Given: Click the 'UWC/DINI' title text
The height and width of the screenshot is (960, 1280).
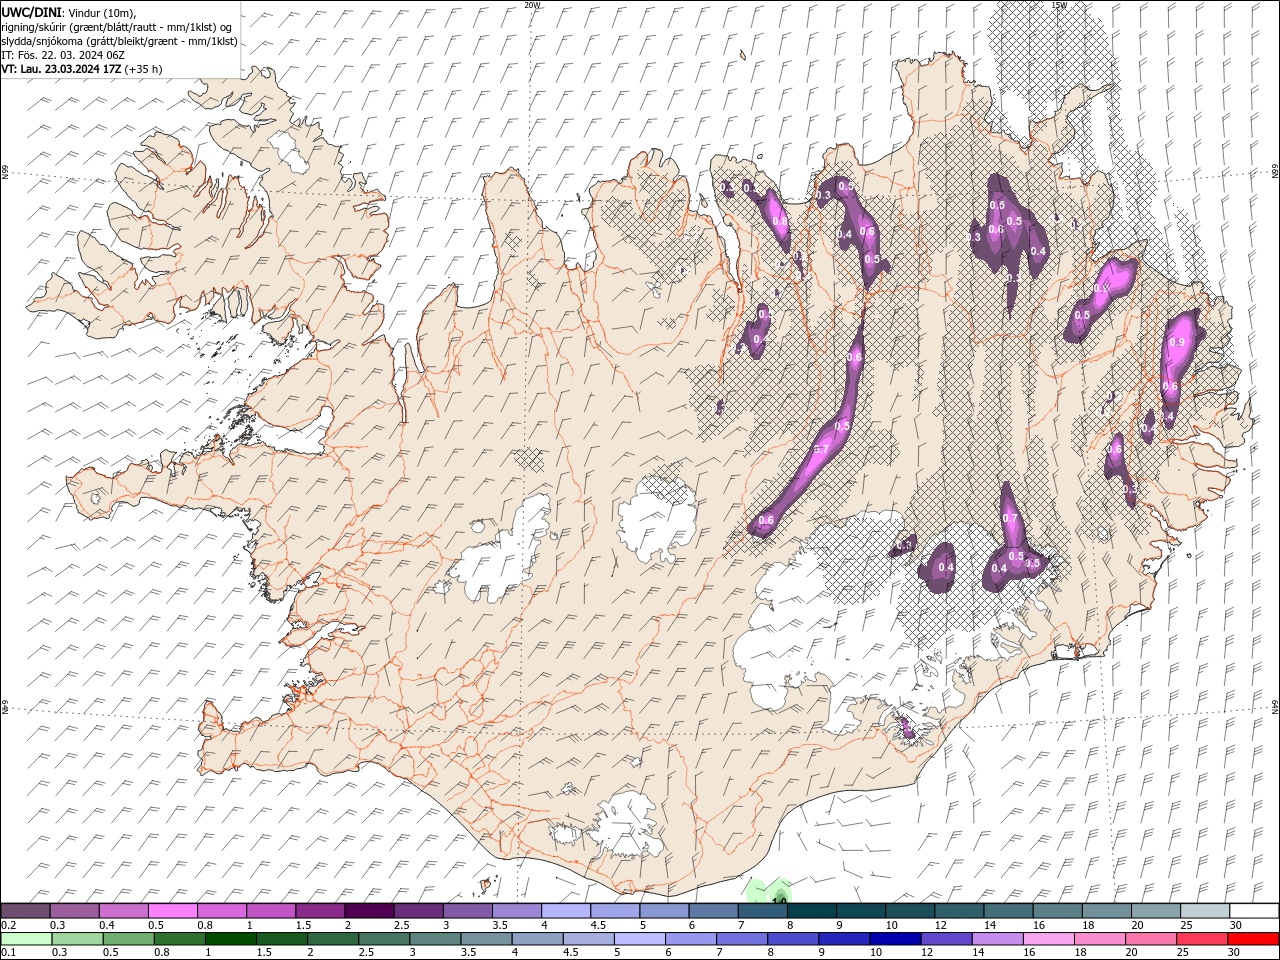Looking at the screenshot, I should [32, 11].
